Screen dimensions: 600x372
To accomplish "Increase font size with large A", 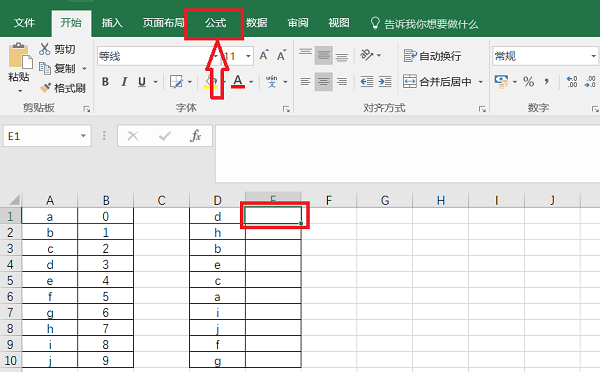I will [264, 55].
